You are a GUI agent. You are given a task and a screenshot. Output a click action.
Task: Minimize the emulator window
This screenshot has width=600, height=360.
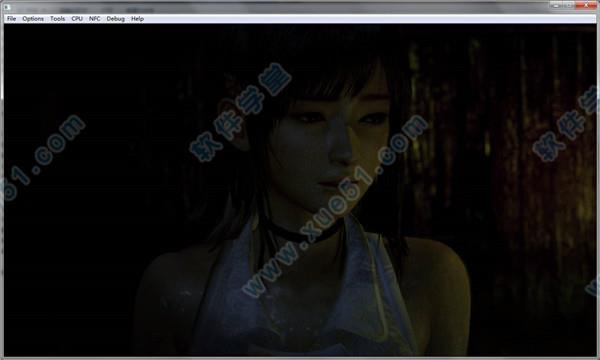(x=556, y=5)
